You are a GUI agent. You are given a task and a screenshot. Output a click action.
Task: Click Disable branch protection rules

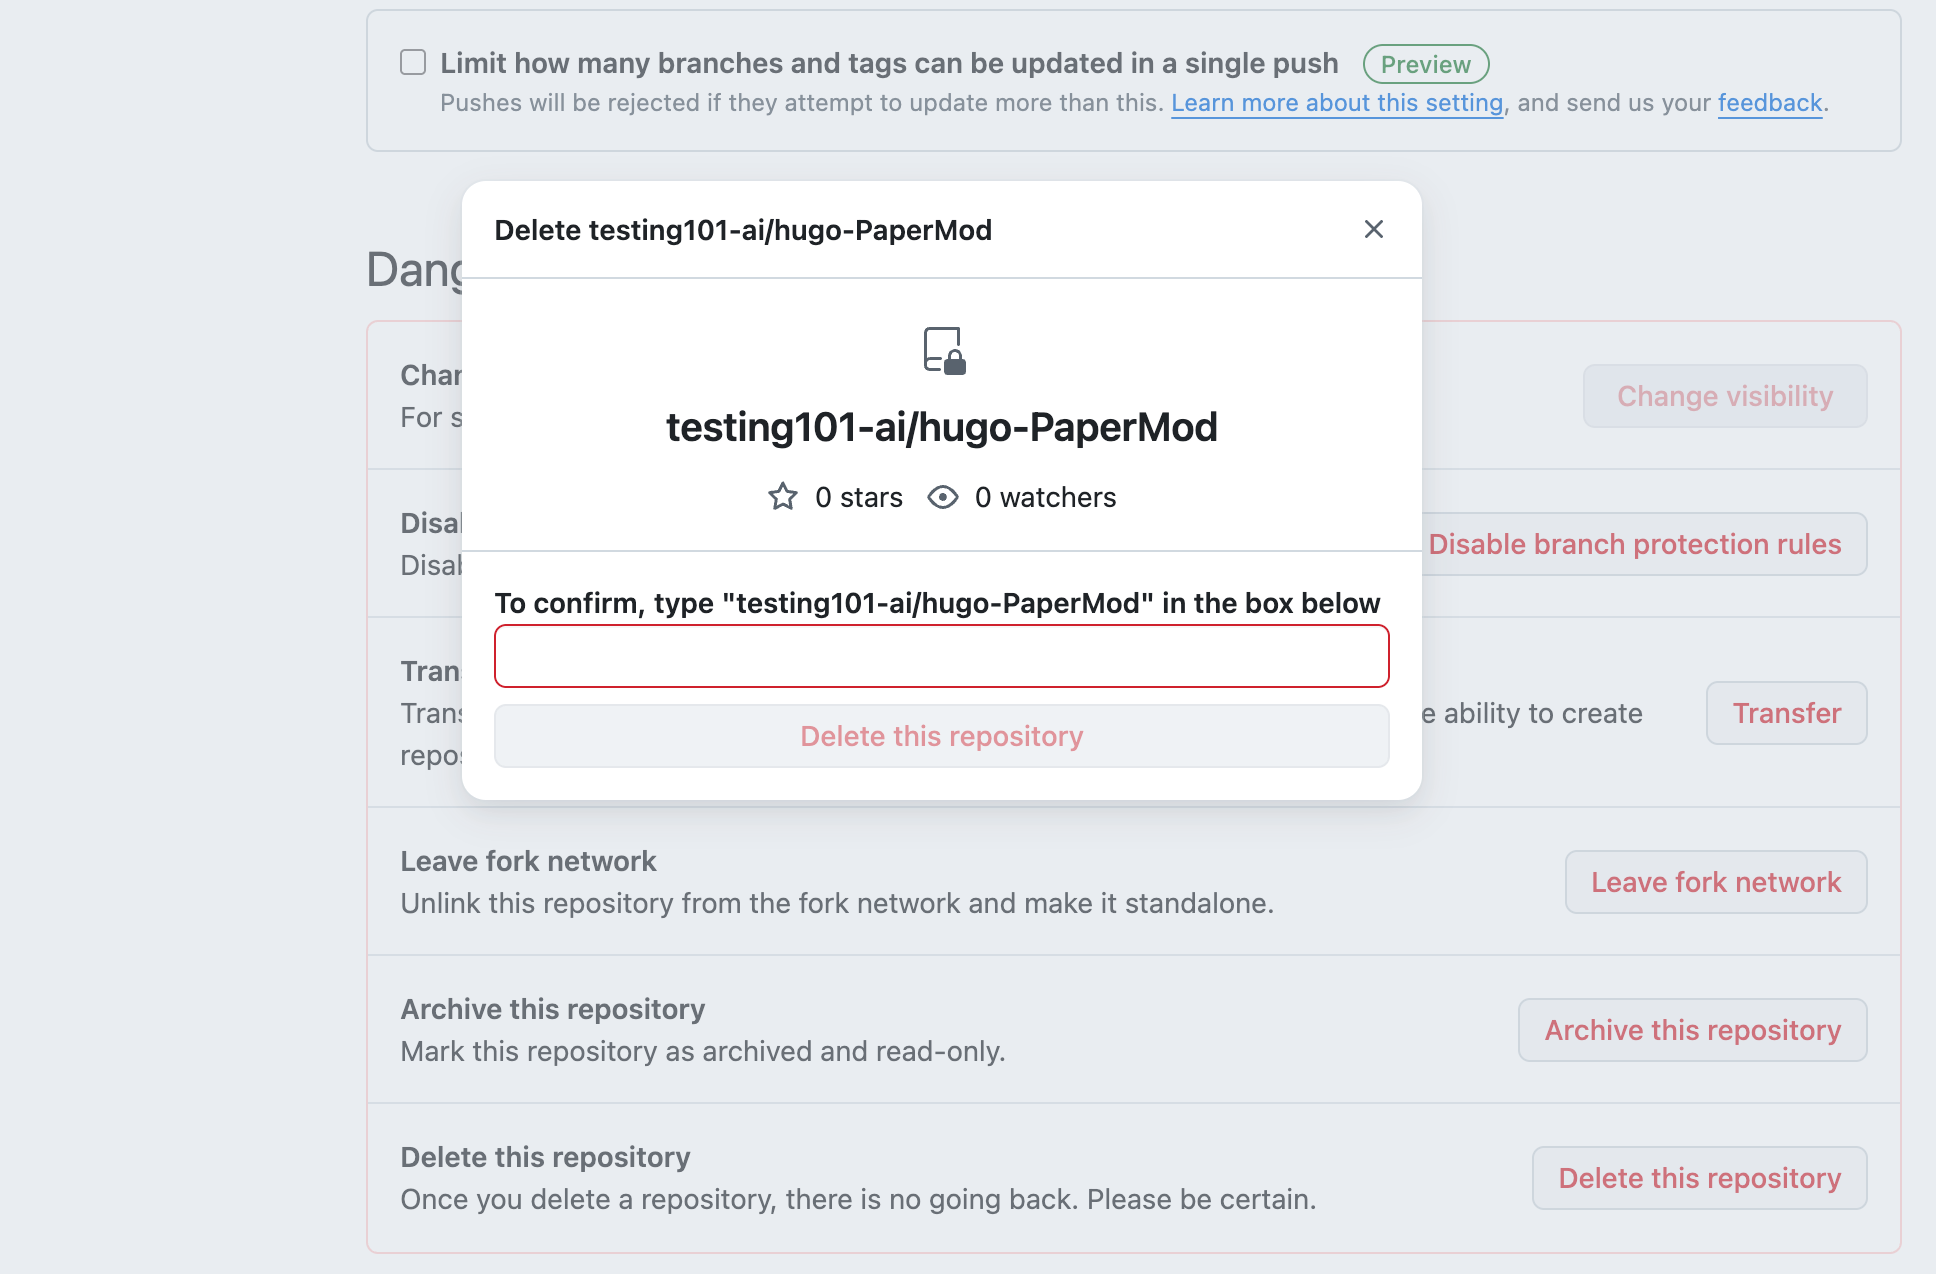[x=1634, y=544]
